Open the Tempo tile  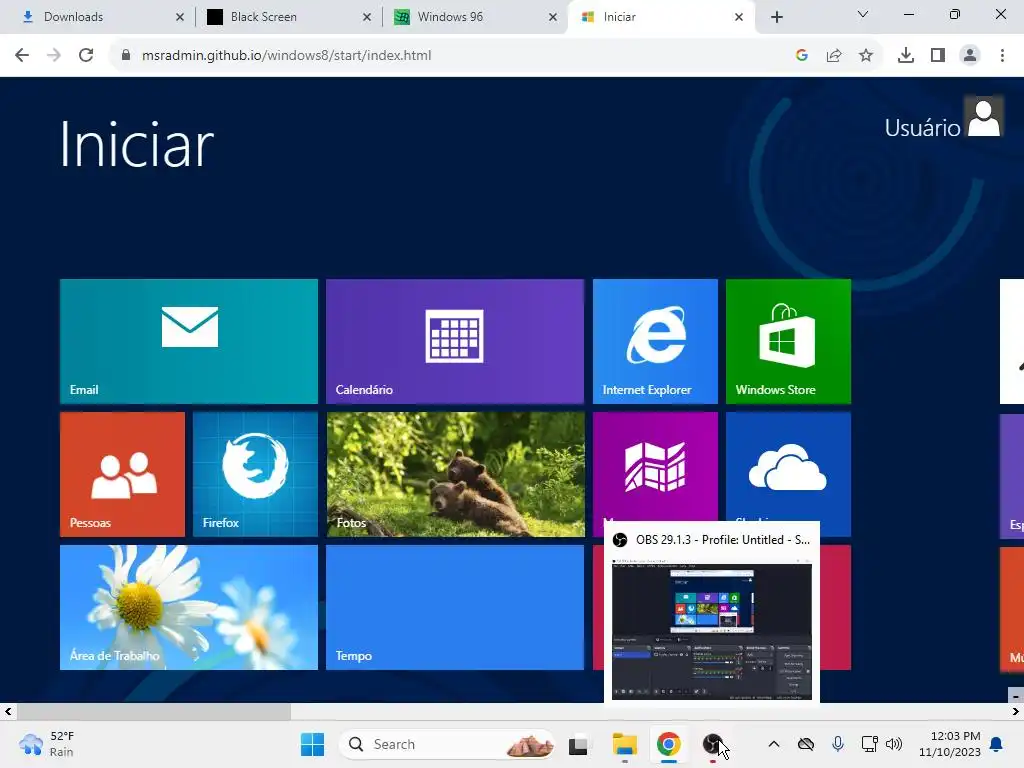point(455,607)
